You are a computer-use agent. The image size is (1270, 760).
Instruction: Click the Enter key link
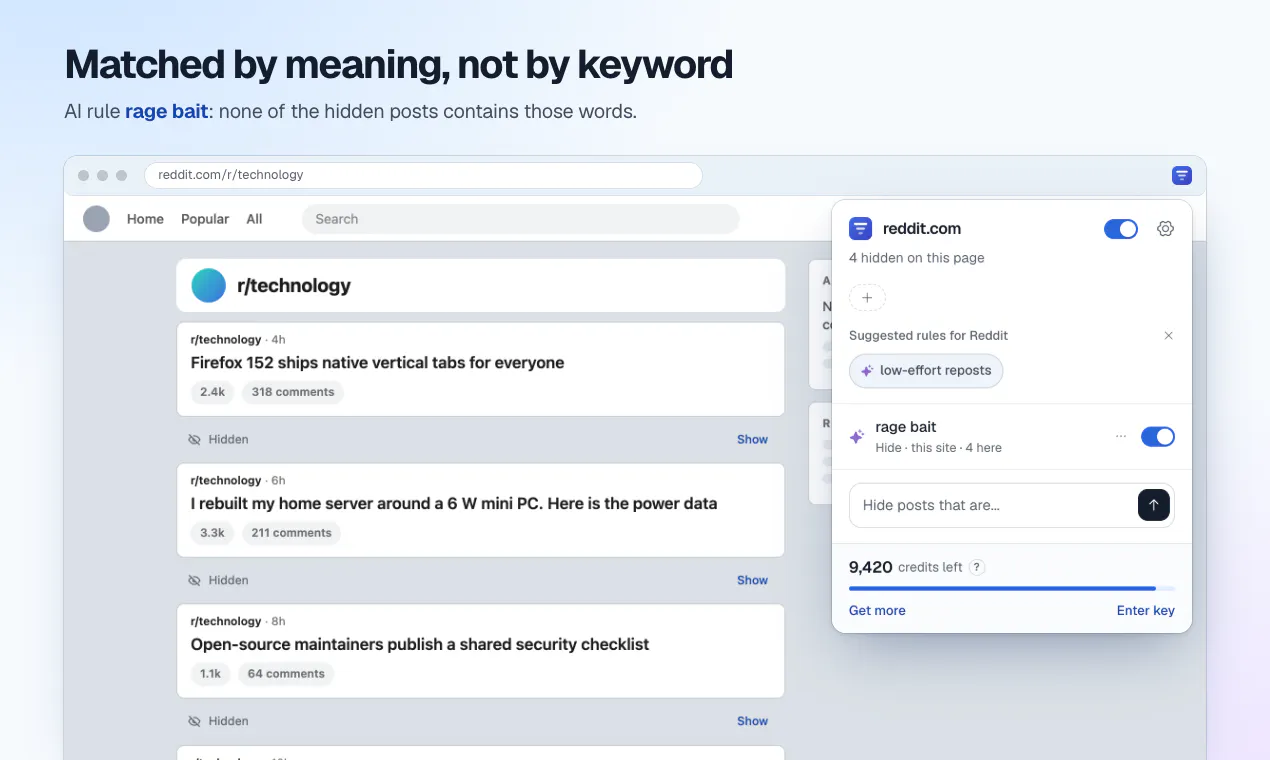[1146, 611]
